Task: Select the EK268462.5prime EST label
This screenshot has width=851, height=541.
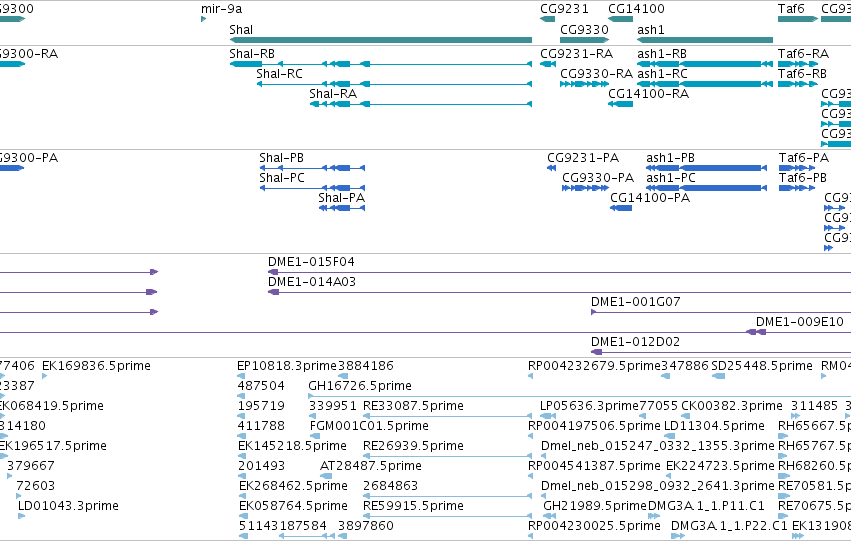Action: pos(293,486)
